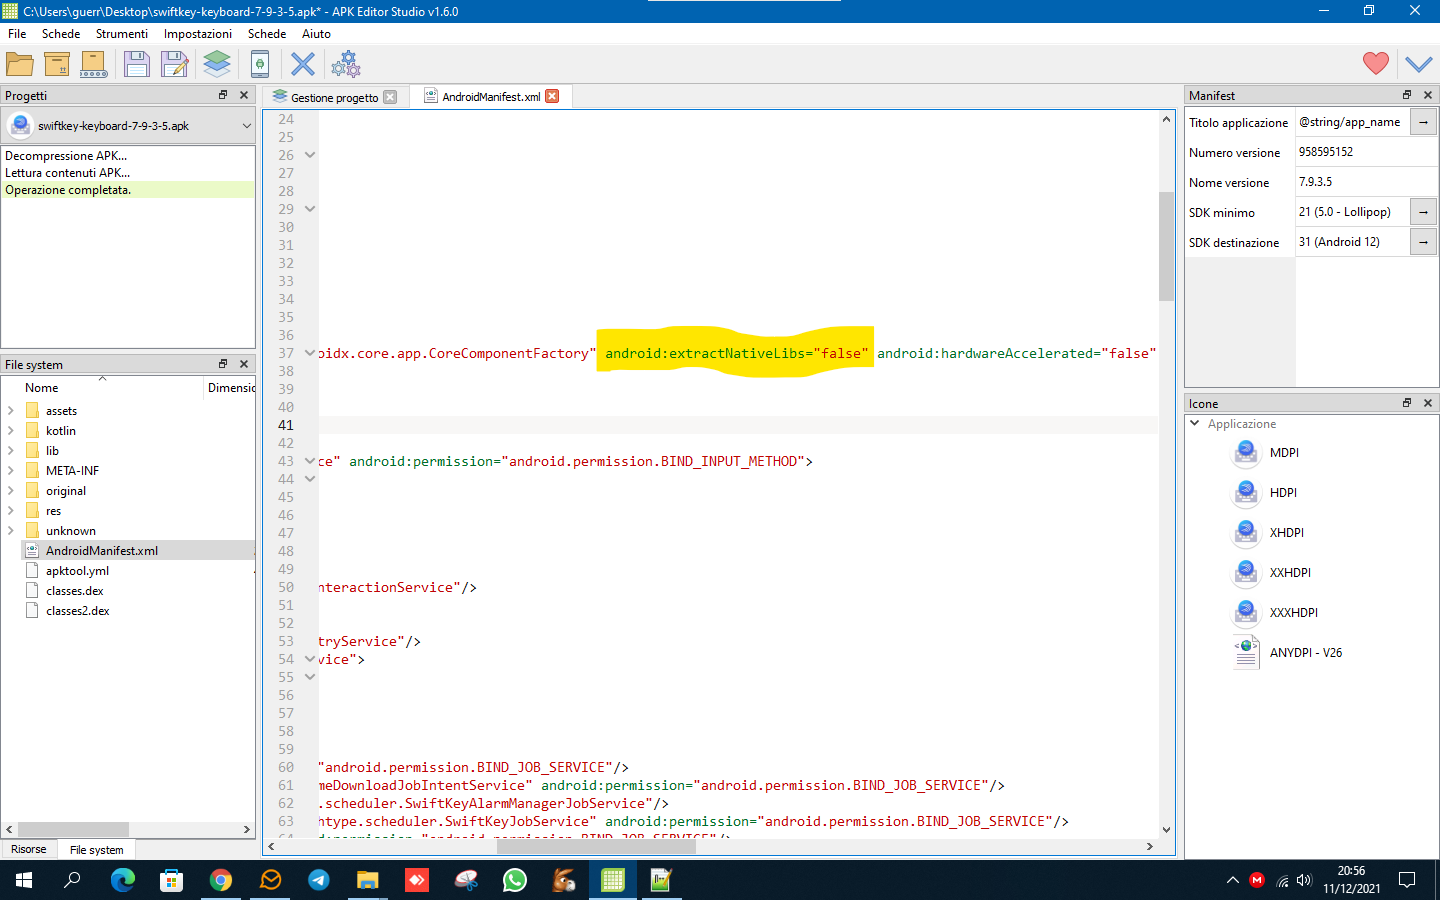
Task: Collapse code fold at line 37
Action: click(x=310, y=353)
